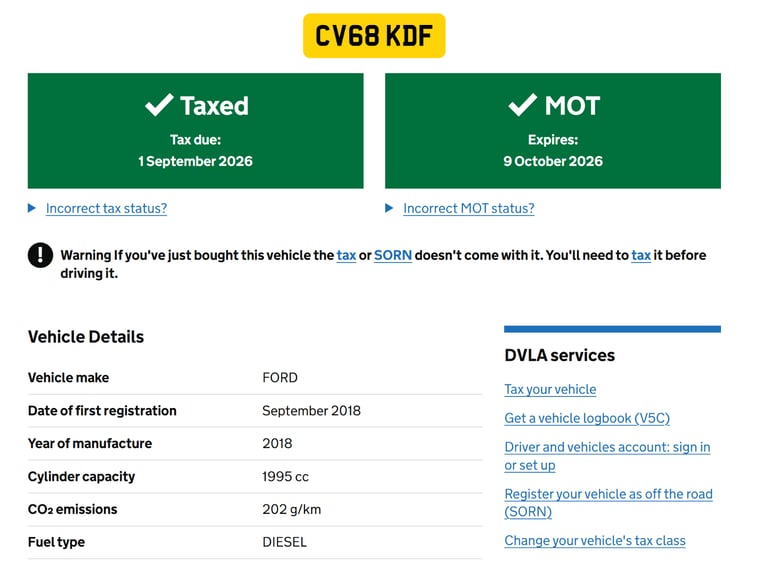
Task: Click the 'tax' link before 'it before driving'
Action: tap(641, 255)
